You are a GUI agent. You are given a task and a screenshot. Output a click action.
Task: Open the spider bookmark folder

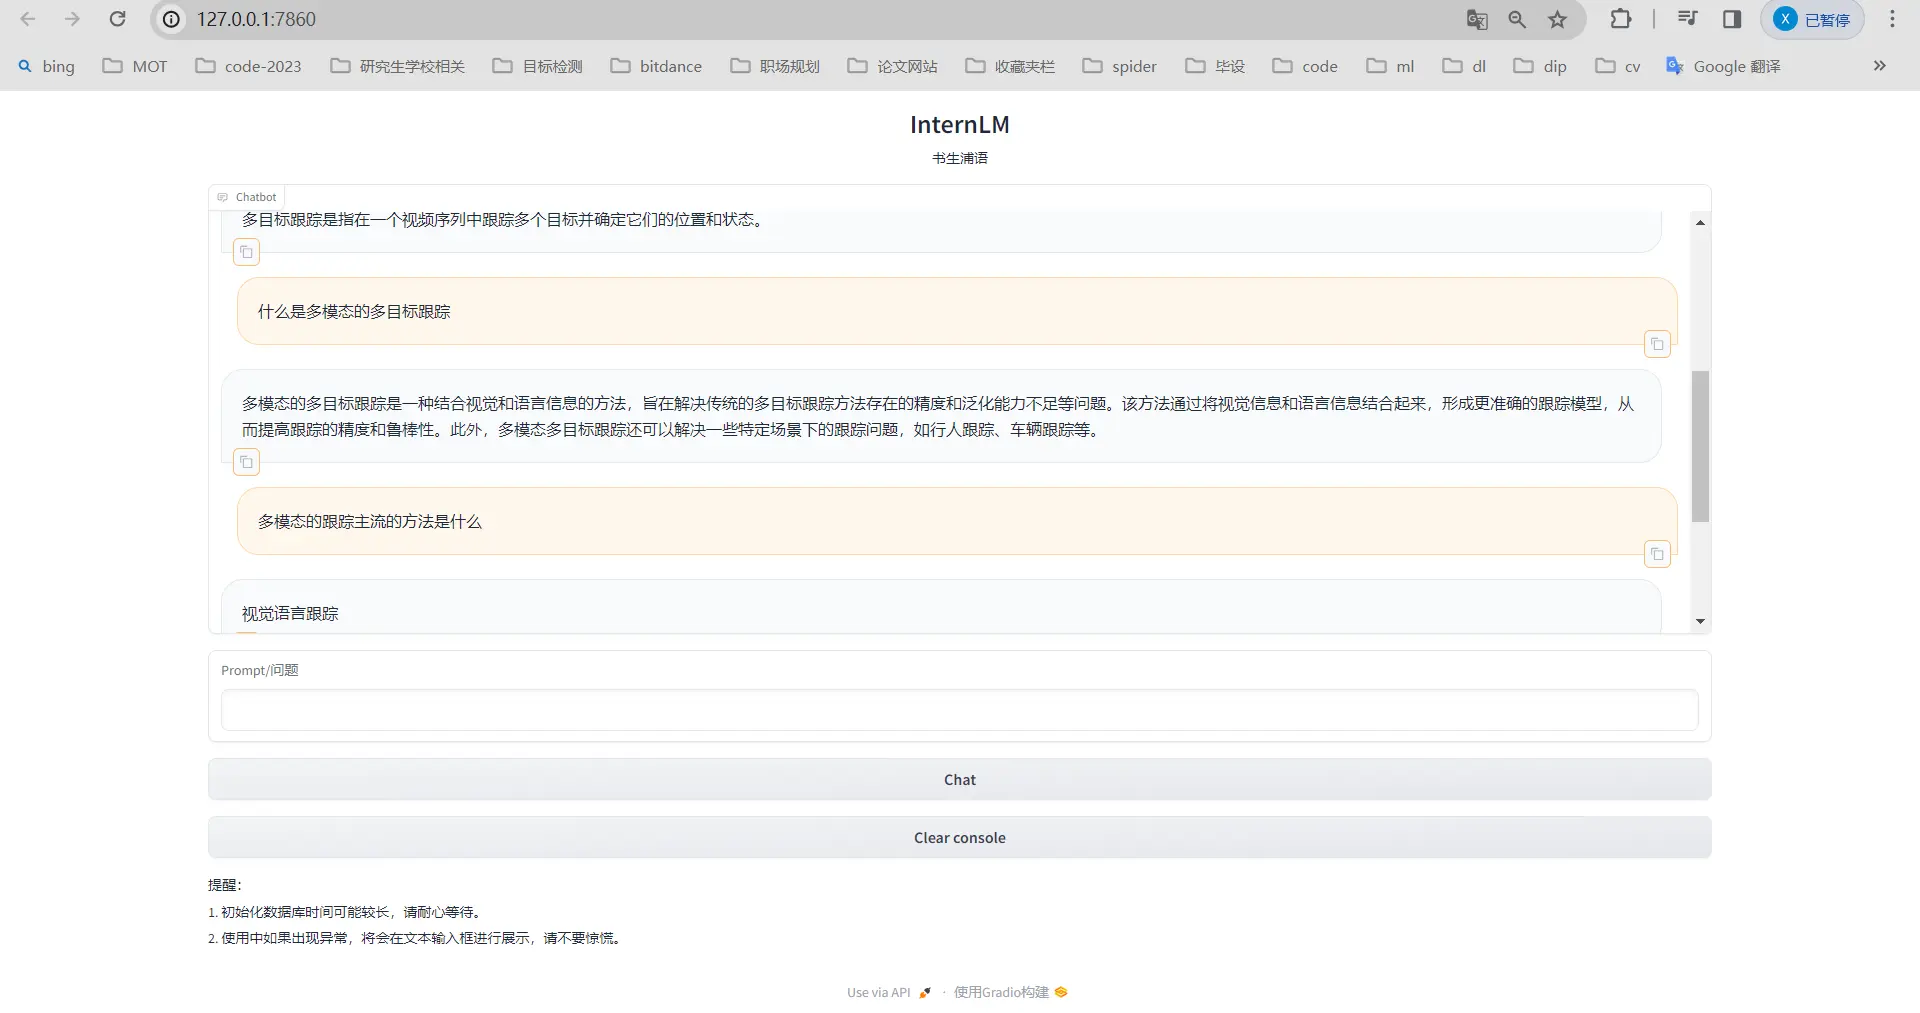point(1120,66)
